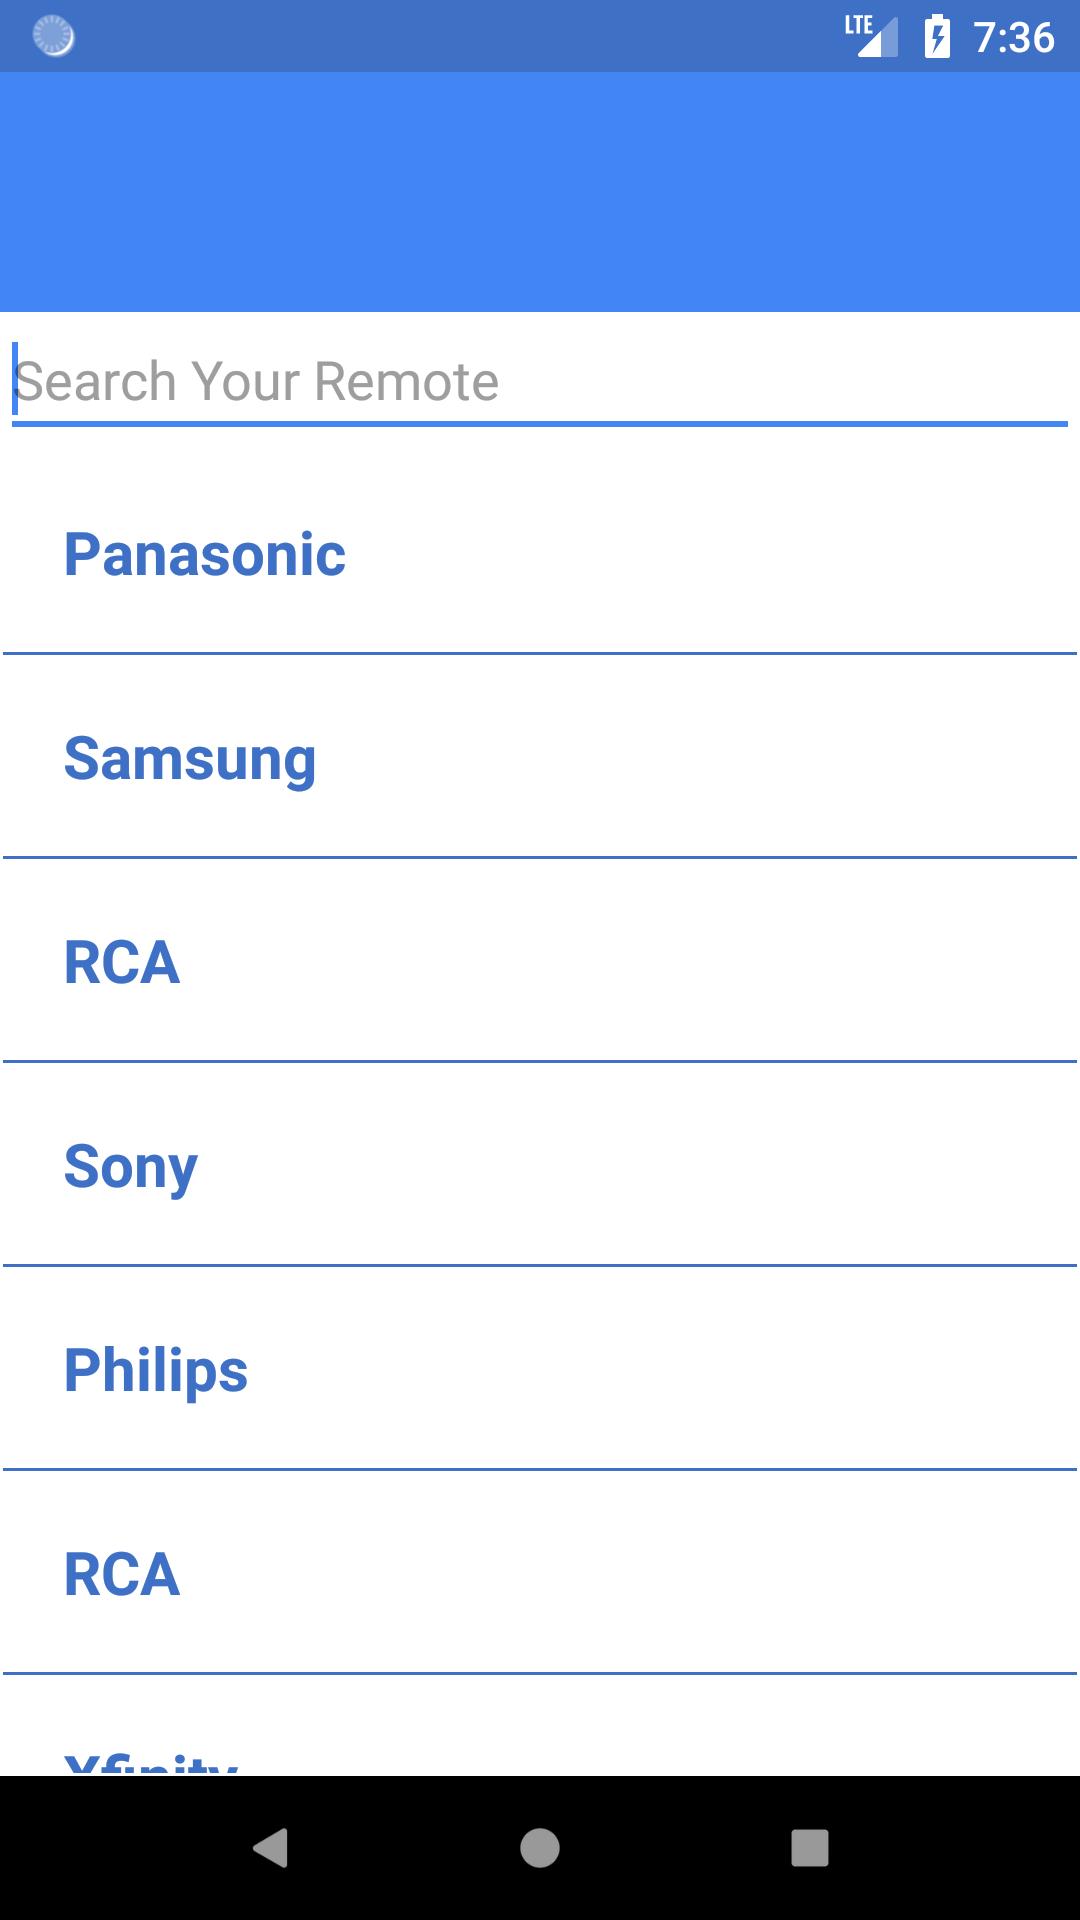The width and height of the screenshot is (1080, 1920).
Task: Tap the empty middle of status bar
Action: click(450, 37)
